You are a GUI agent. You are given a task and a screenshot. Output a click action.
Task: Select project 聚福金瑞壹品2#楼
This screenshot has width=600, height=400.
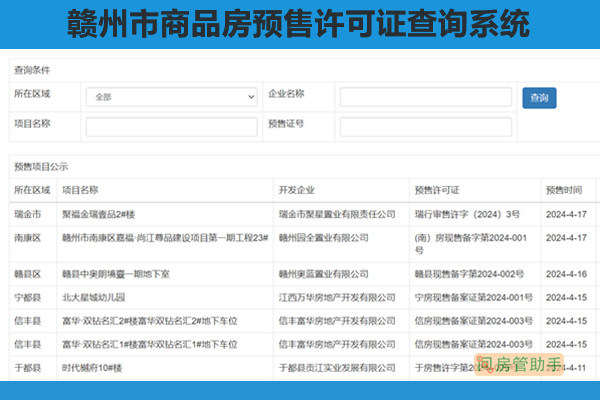tap(99, 214)
